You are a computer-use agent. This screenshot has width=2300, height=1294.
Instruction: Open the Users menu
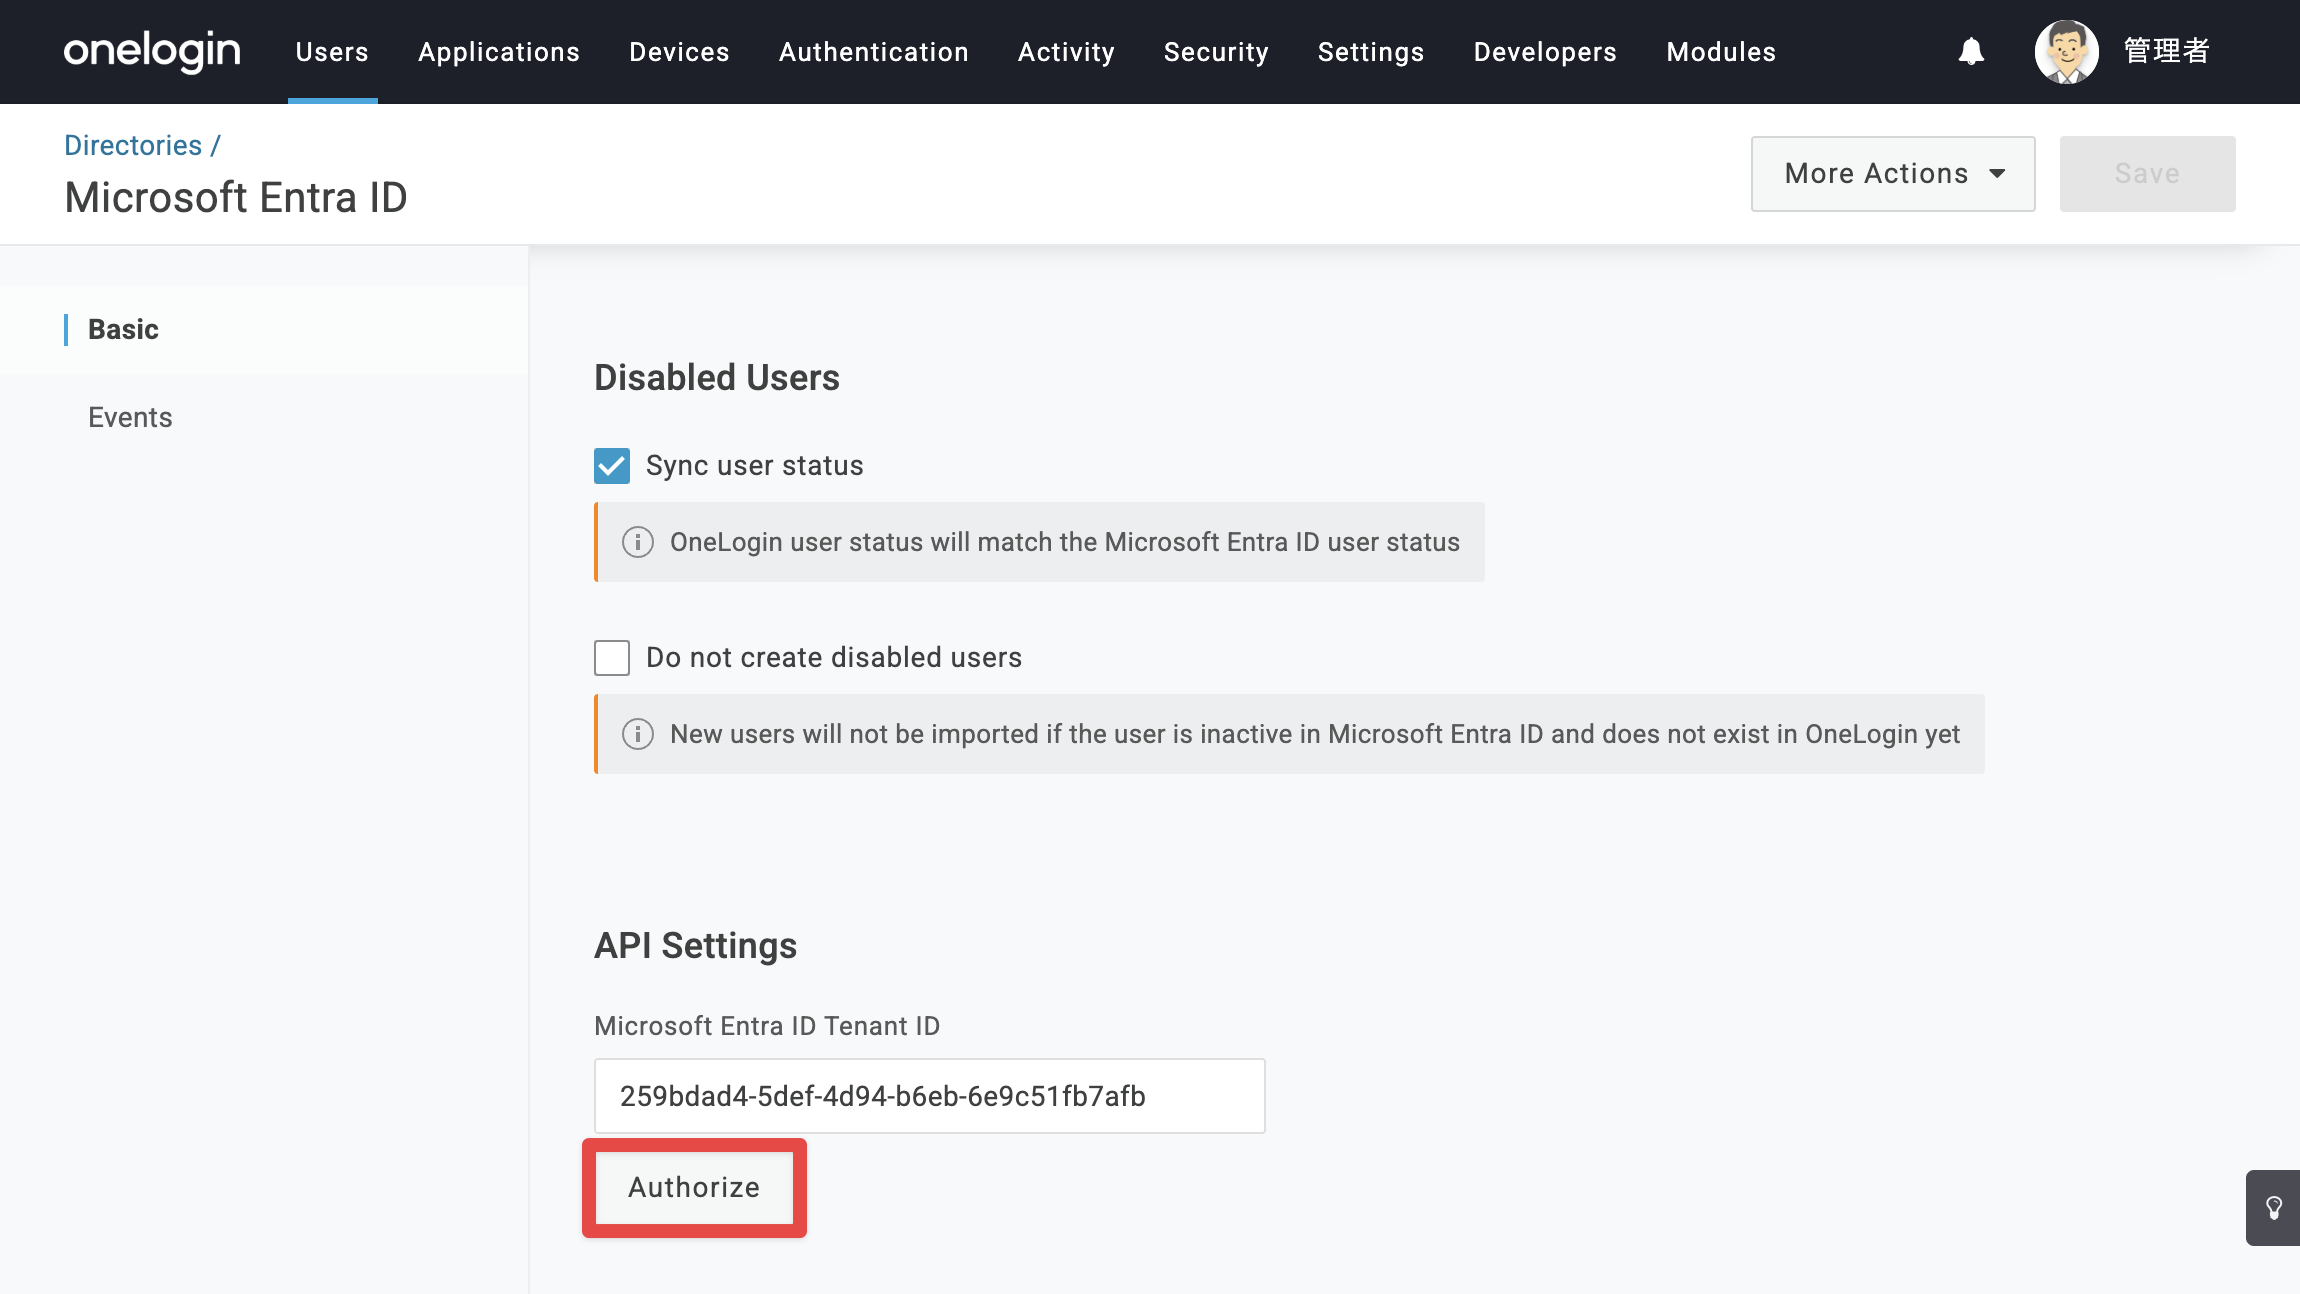click(332, 52)
